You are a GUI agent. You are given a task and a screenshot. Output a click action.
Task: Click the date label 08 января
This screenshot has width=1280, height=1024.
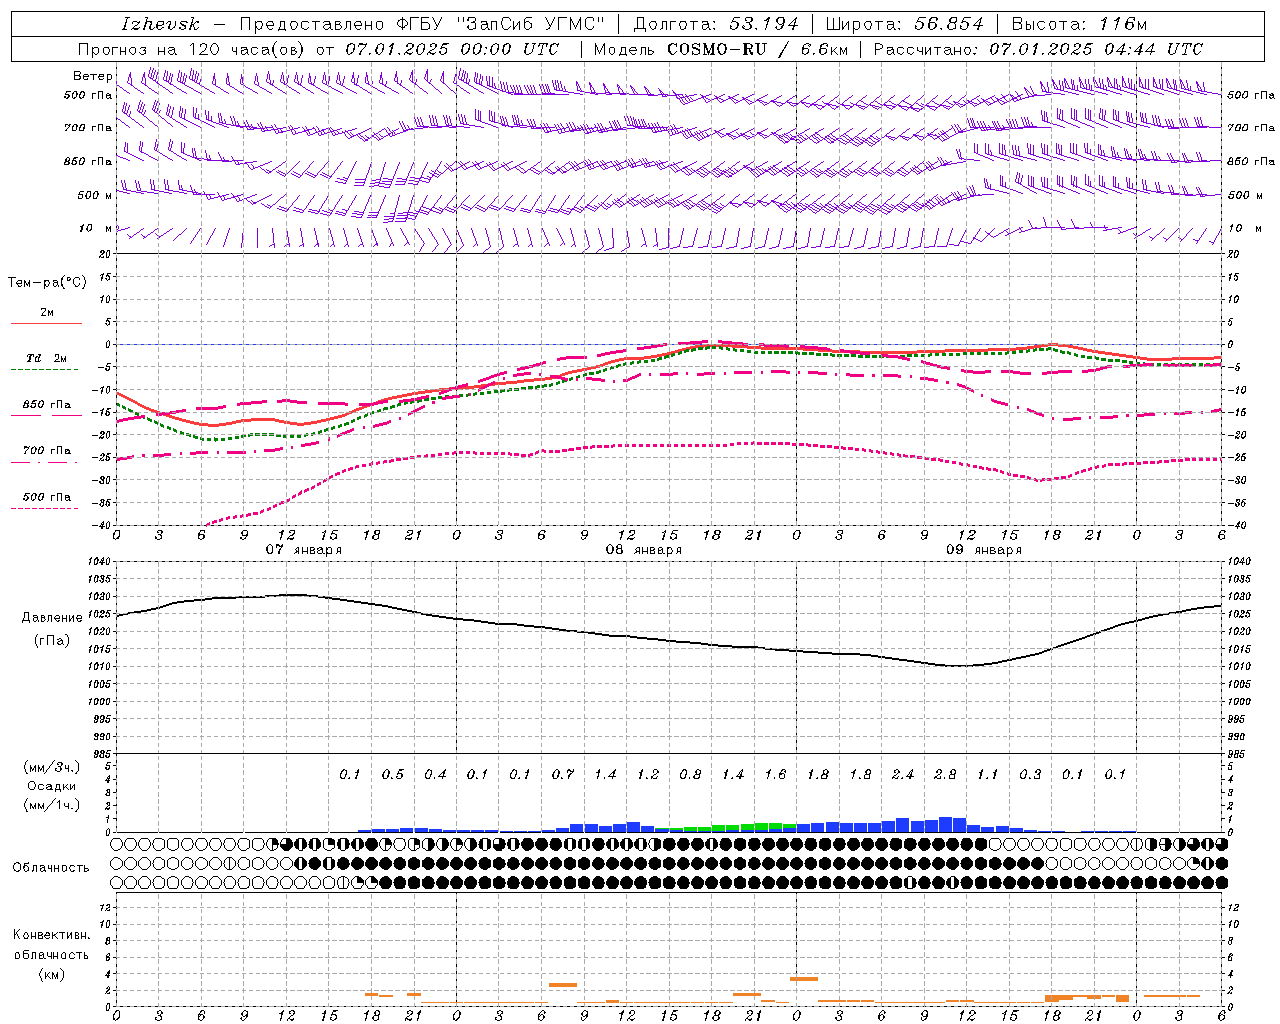(643, 550)
